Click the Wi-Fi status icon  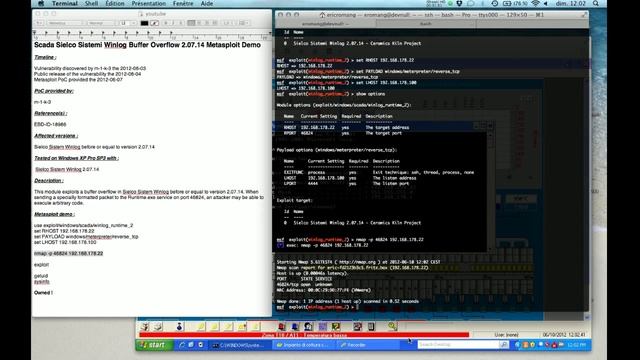[535, 3]
